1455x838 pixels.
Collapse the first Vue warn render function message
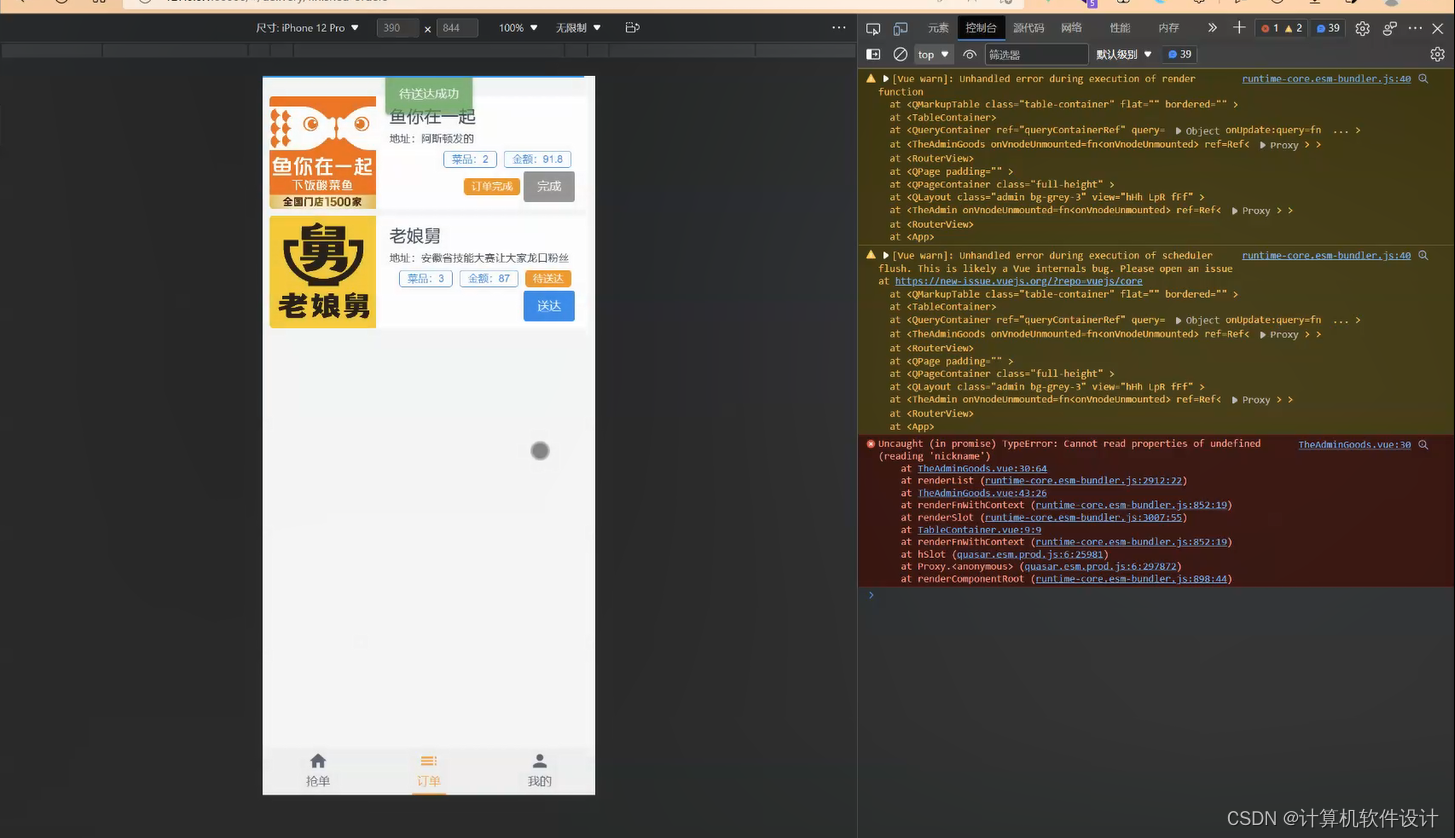(886, 79)
